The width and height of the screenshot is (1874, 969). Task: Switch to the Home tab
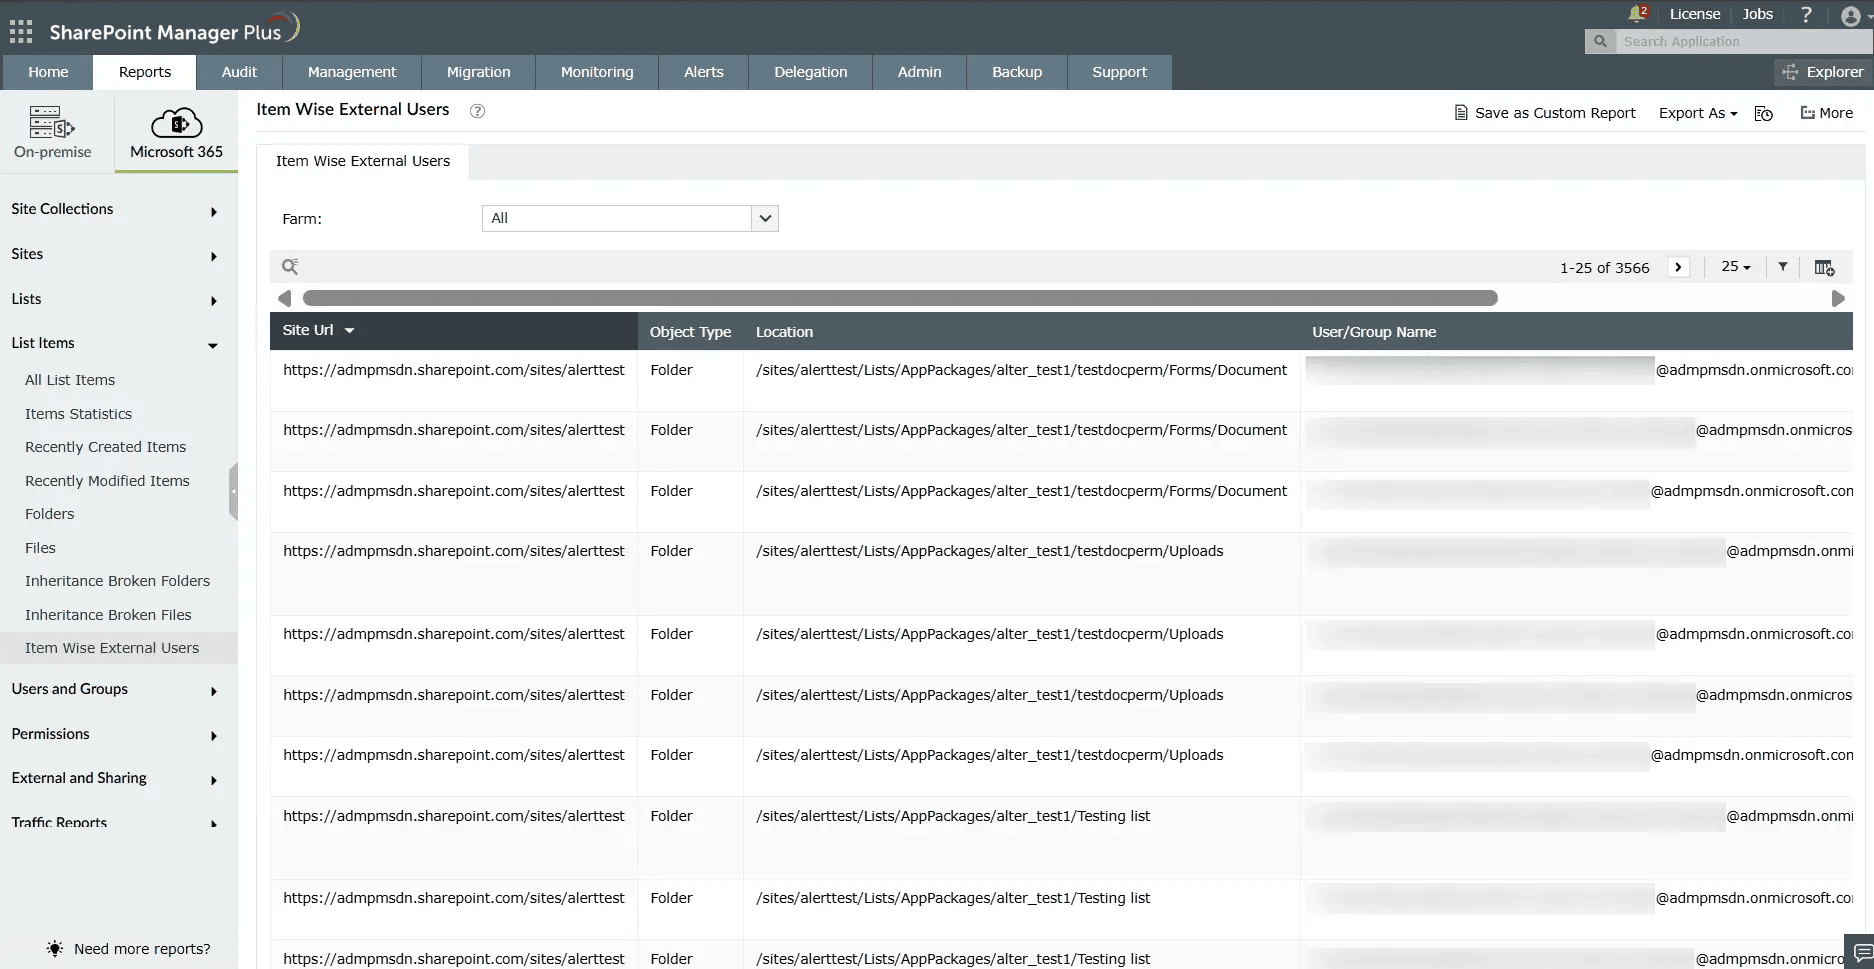(48, 72)
